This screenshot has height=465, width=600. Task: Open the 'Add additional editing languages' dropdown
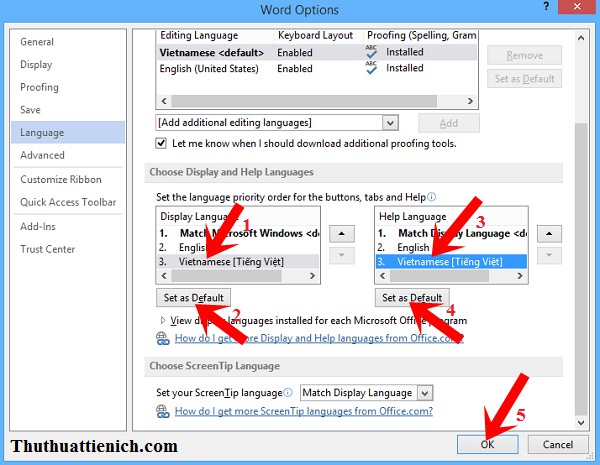click(x=391, y=122)
